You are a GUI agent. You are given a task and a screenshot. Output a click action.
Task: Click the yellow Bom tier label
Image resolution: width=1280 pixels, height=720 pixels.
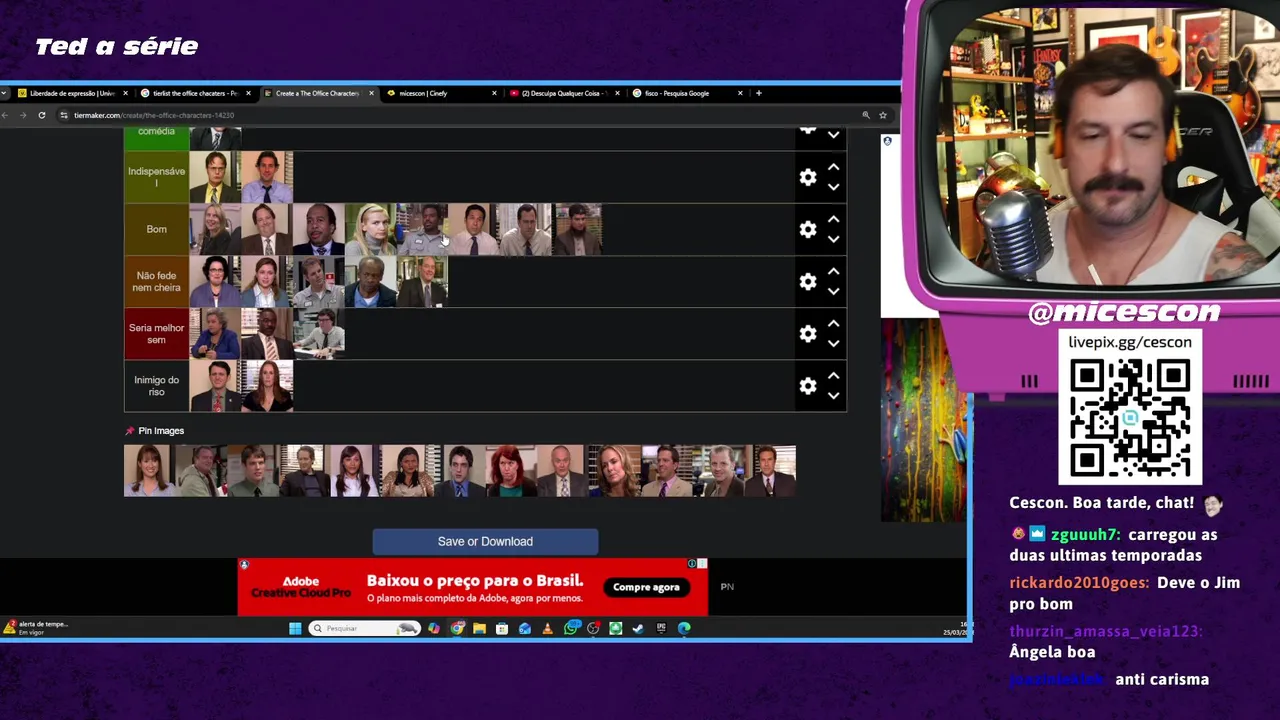(156, 229)
